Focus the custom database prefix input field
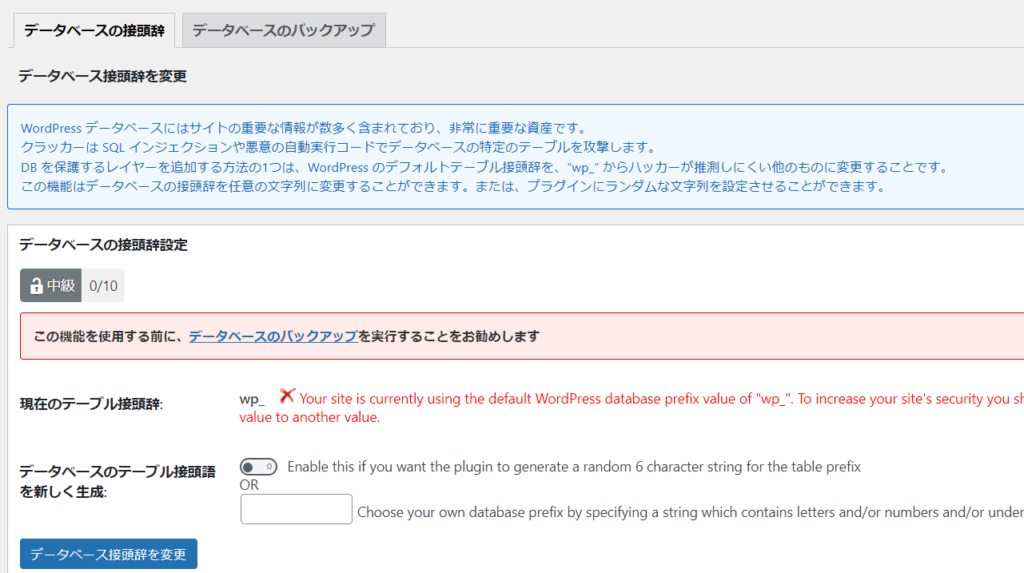 tap(296, 509)
